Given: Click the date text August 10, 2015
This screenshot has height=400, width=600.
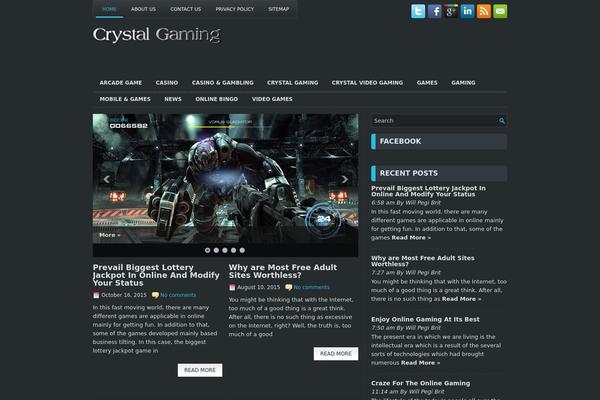Looking at the screenshot, I should 258,287.
